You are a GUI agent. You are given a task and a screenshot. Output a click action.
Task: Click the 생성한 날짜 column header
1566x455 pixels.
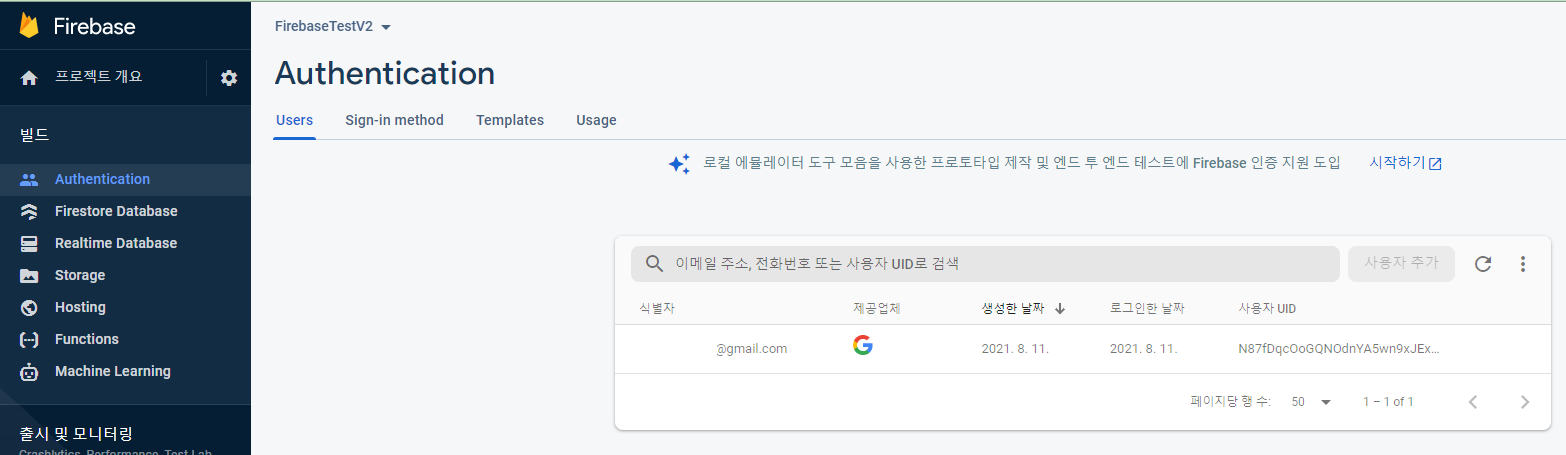click(1013, 309)
